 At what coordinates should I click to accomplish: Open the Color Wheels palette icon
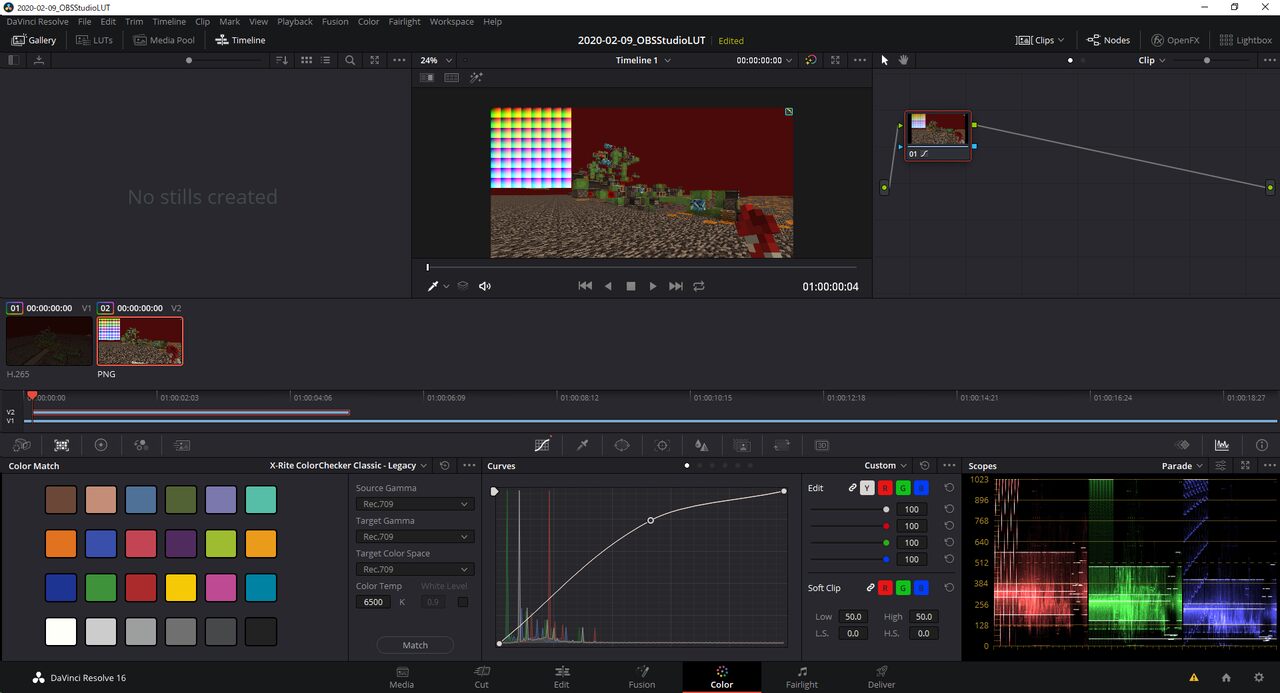coord(100,445)
